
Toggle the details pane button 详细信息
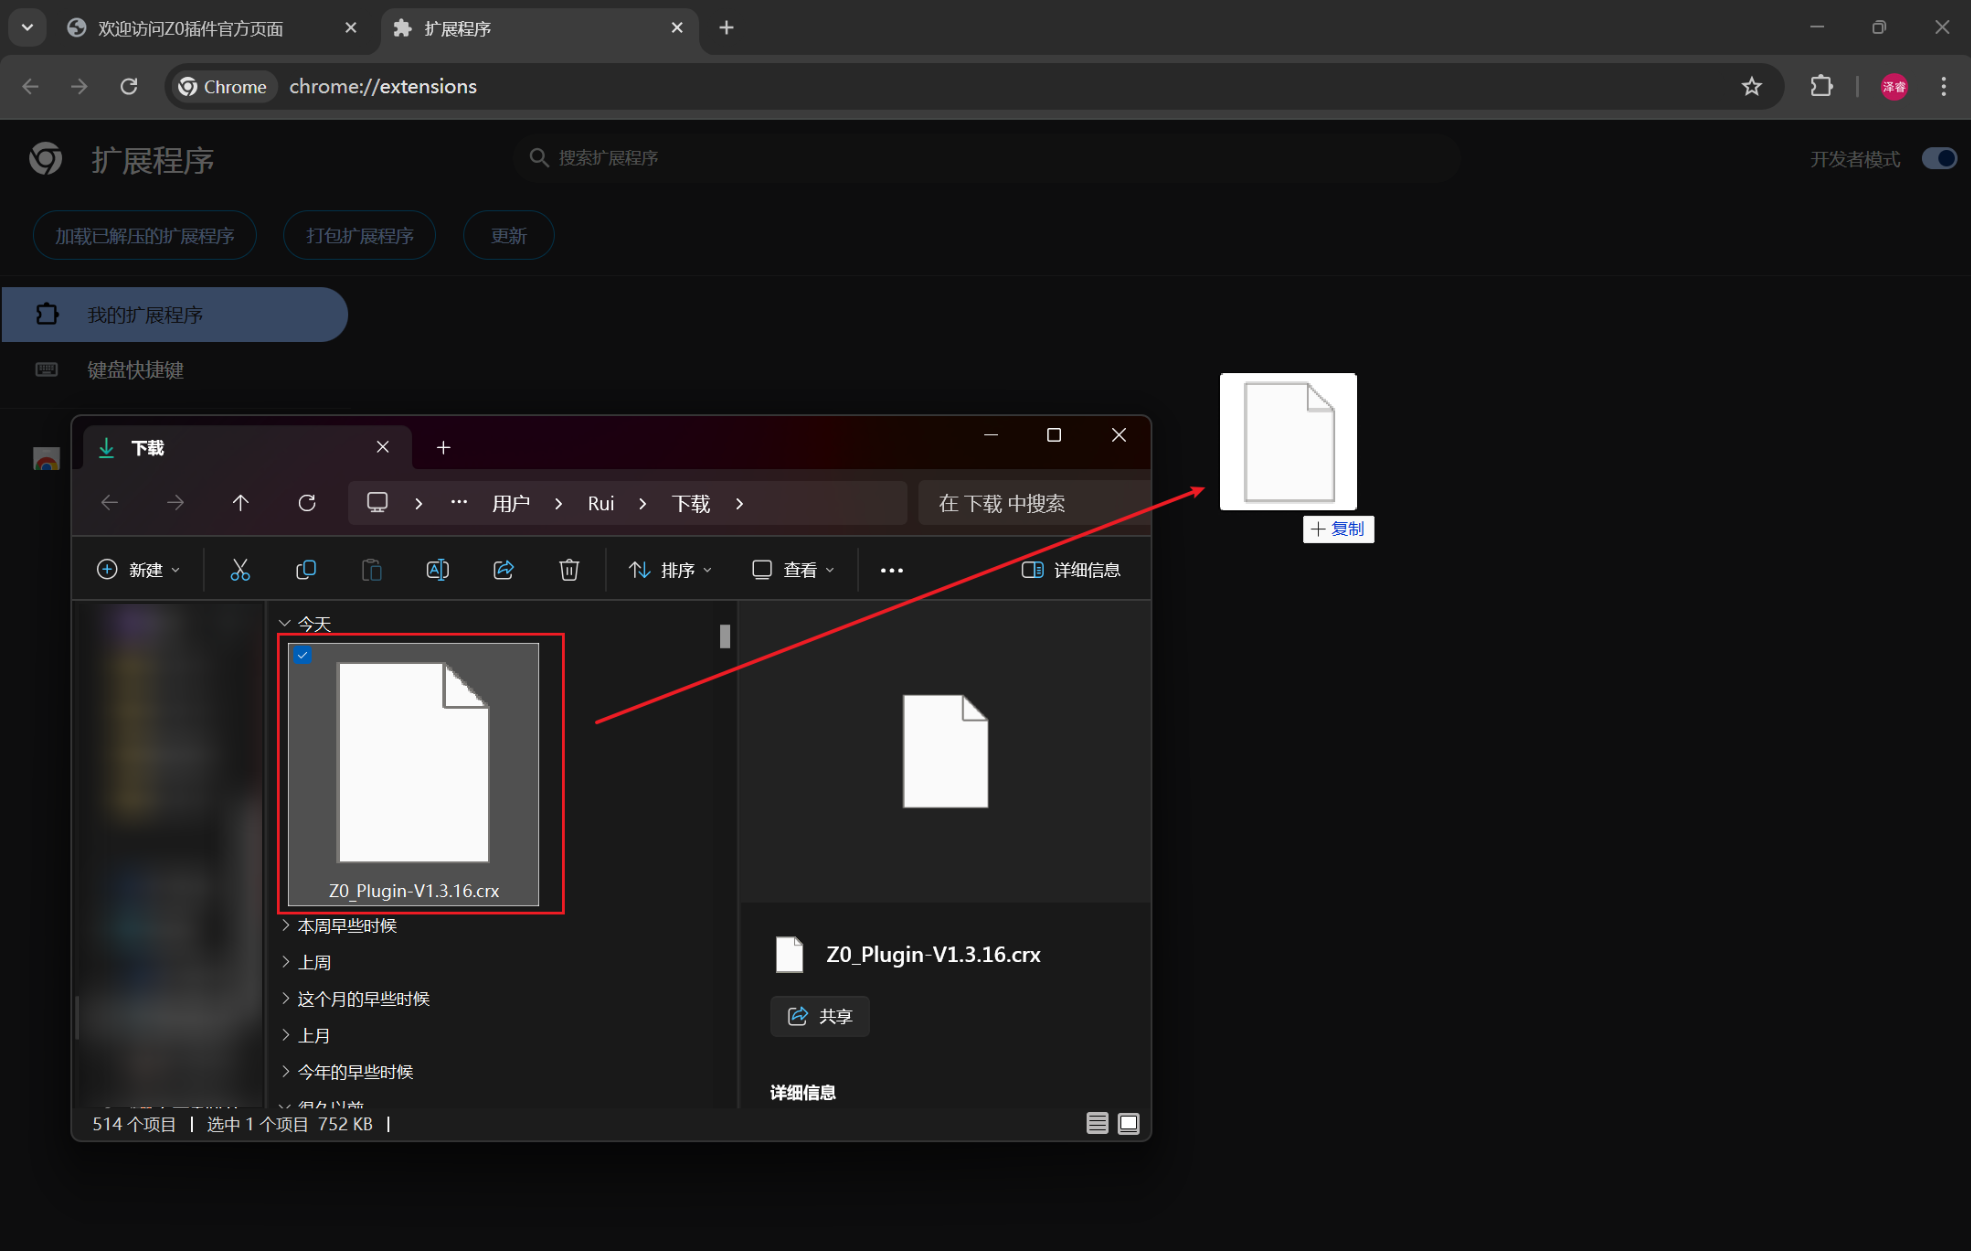point(1070,570)
